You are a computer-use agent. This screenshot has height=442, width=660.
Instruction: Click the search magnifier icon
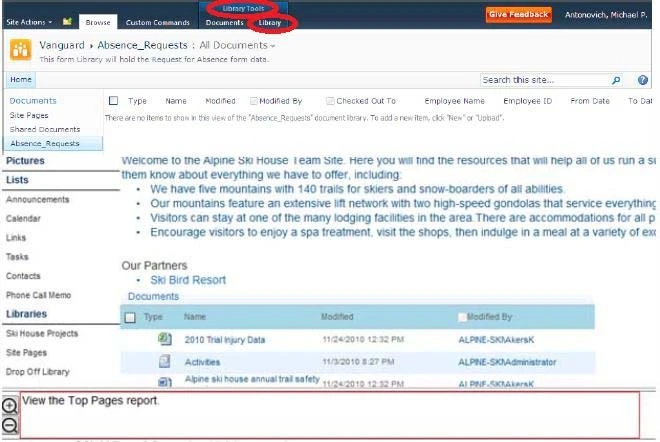tap(615, 80)
